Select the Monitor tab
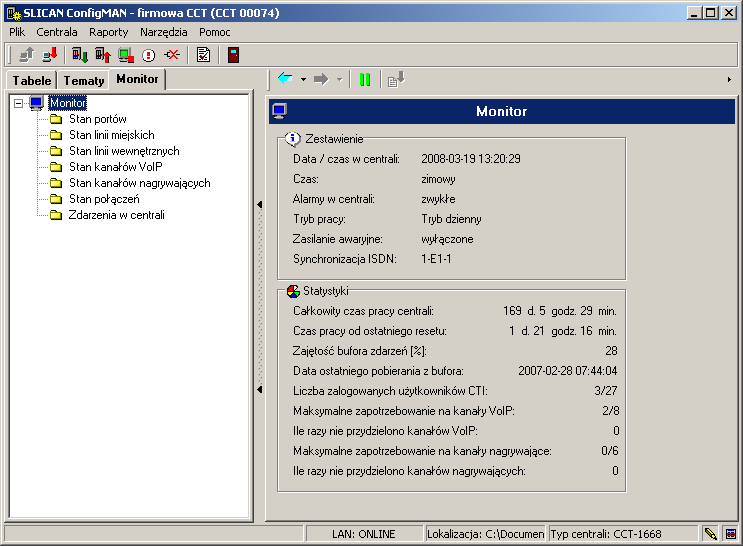743x546 pixels. pos(137,79)
